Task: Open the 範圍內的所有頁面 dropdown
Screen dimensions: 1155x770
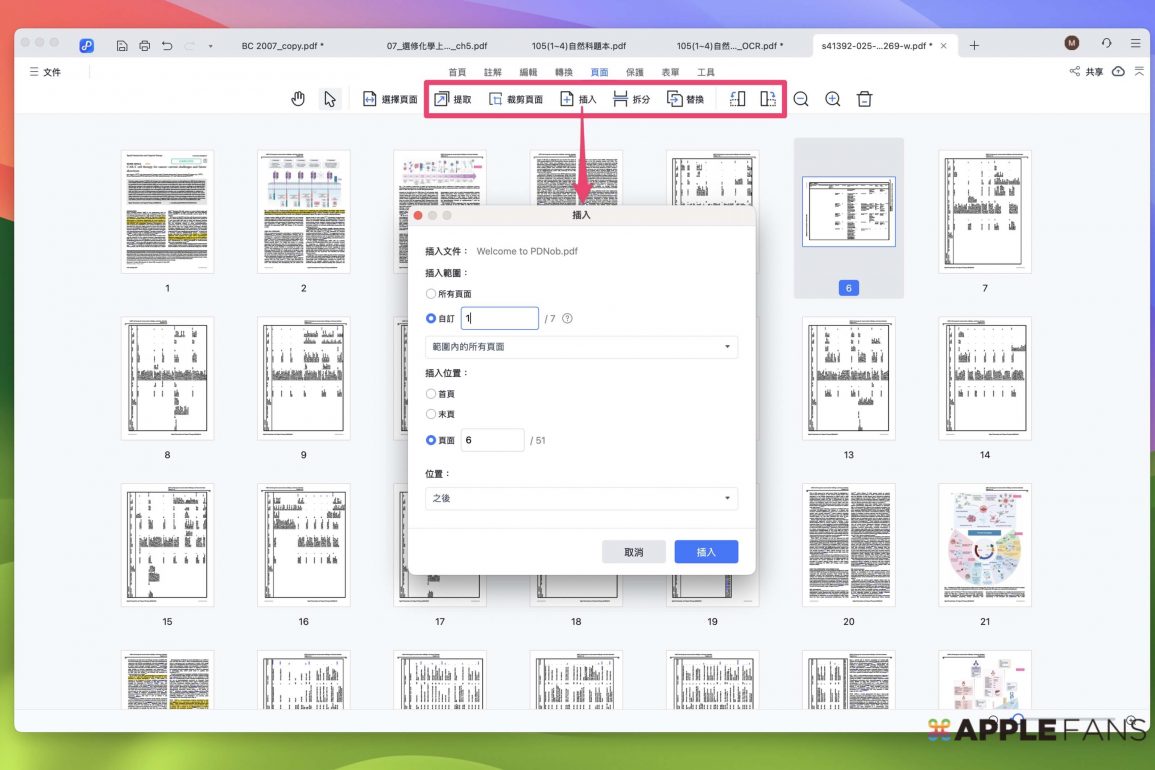Action: [x=581, y=347]
